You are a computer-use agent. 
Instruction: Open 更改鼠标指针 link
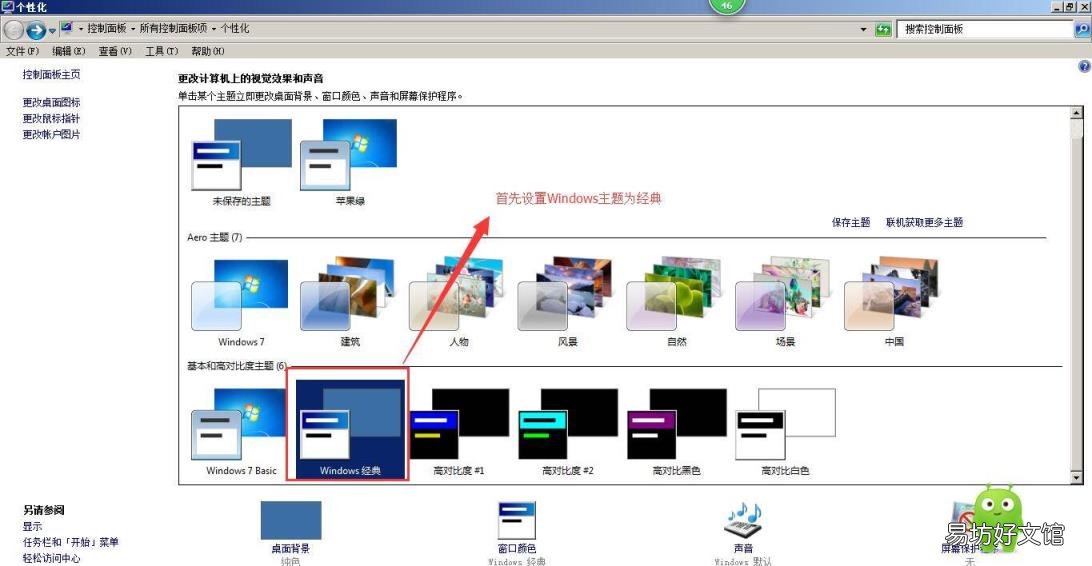coord(52,118)
